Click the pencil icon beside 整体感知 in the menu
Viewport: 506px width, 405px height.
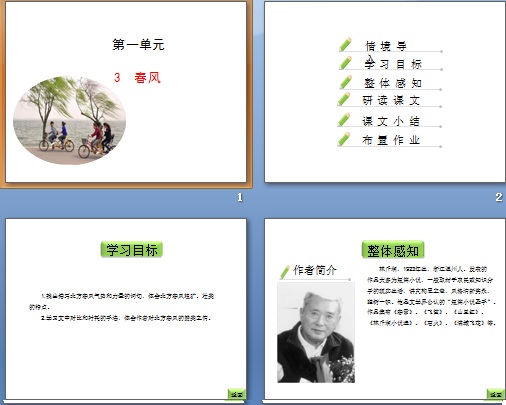coord(345,82)
